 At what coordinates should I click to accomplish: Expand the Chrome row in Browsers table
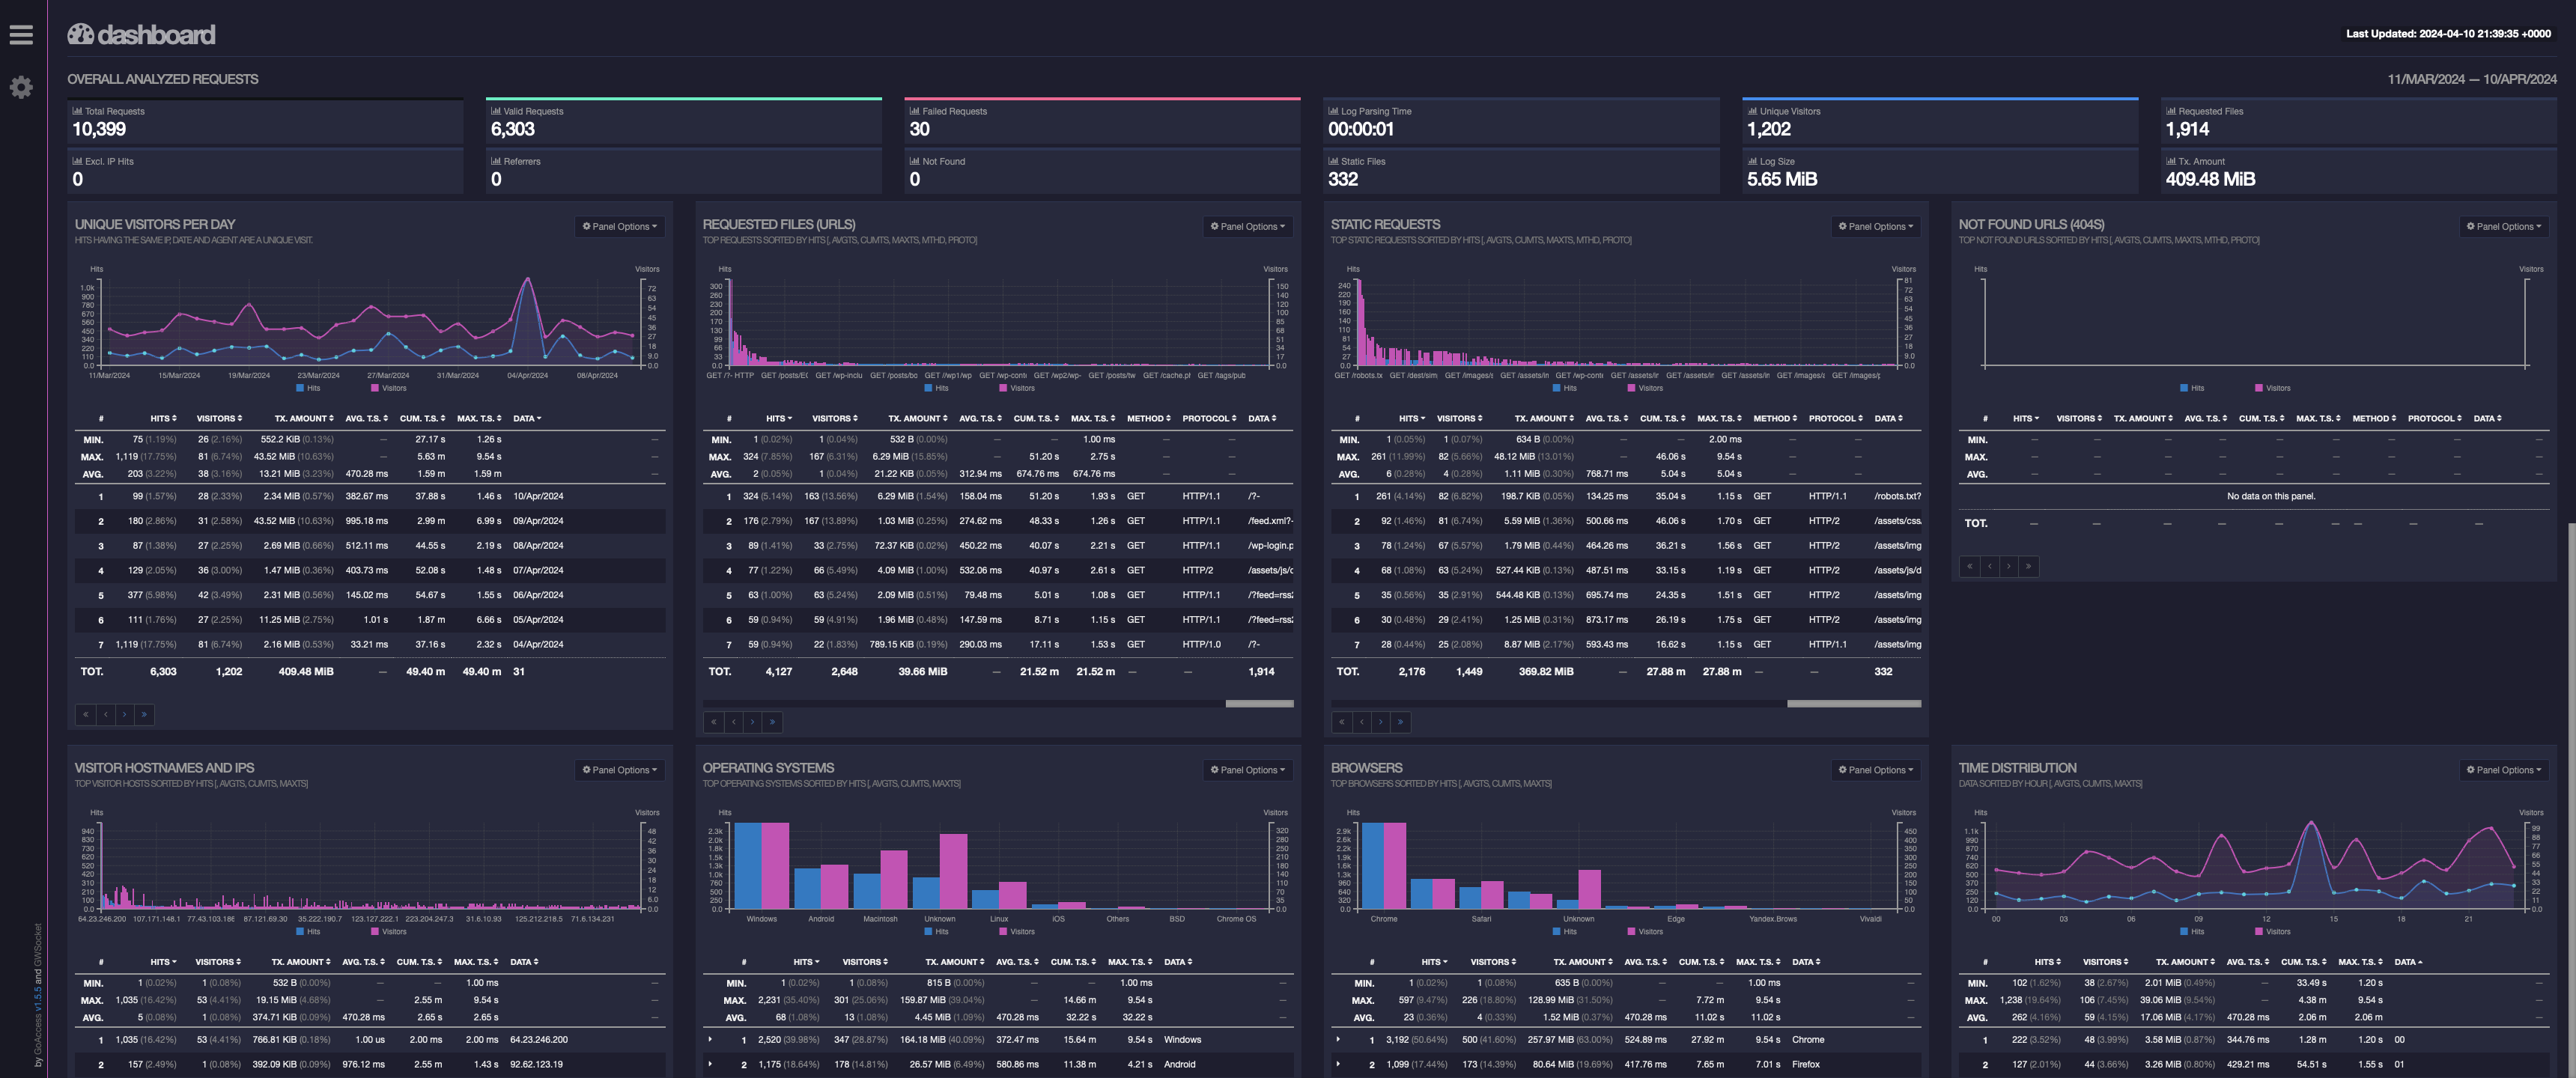click(1338, 1039)
